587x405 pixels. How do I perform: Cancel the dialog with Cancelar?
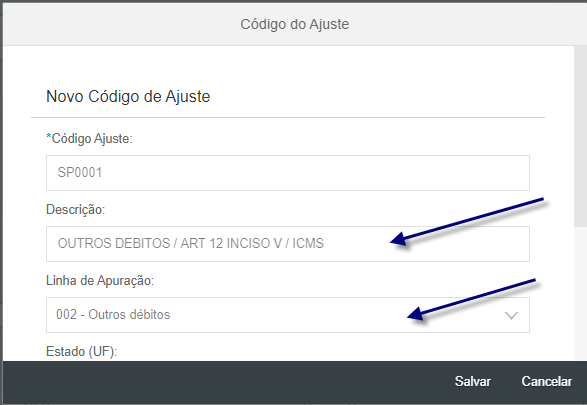[547, 381]
